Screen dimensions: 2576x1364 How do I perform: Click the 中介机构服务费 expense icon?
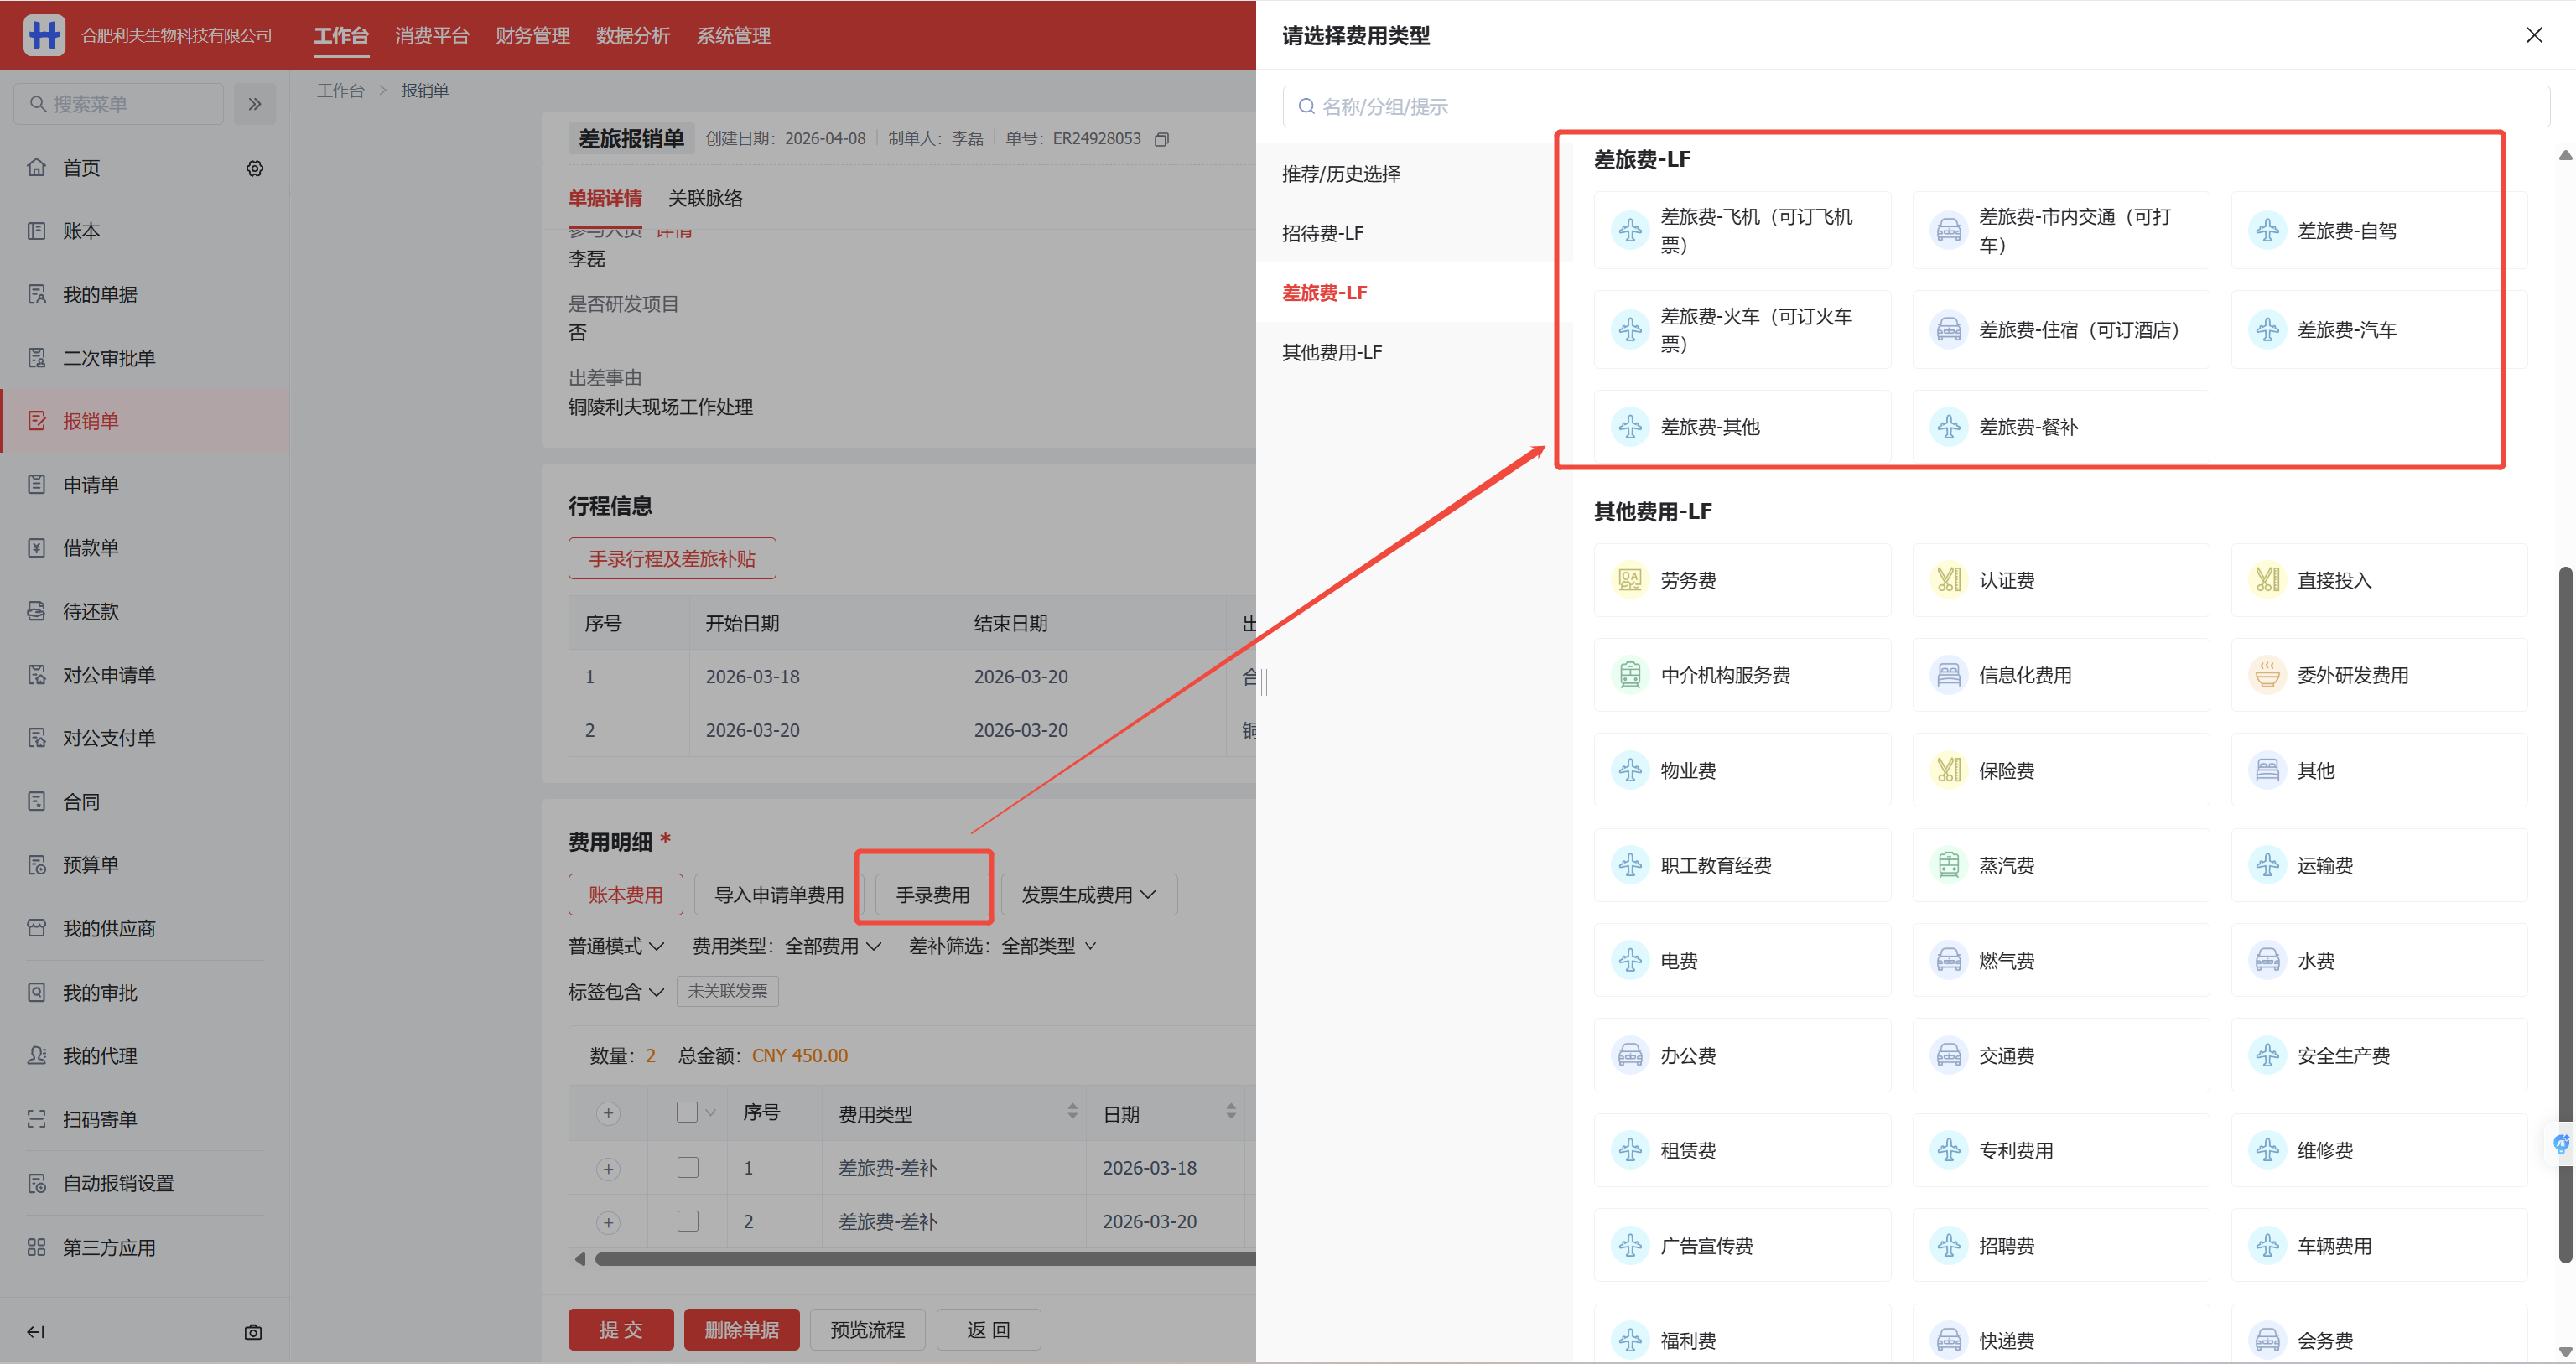coord(1630,675)
